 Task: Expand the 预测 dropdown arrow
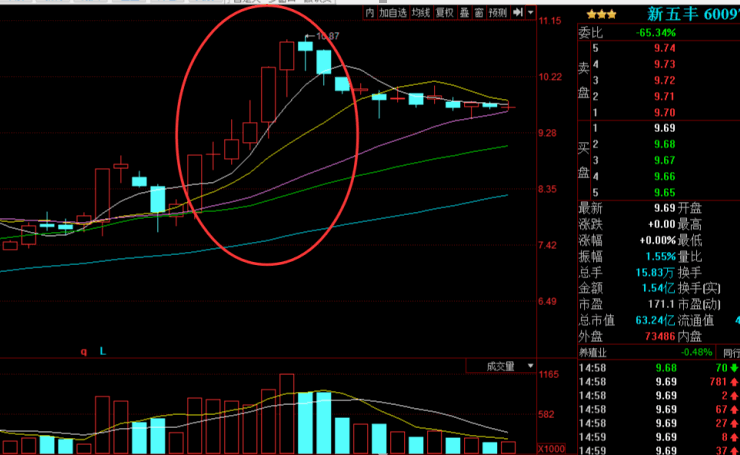[529, 13]
